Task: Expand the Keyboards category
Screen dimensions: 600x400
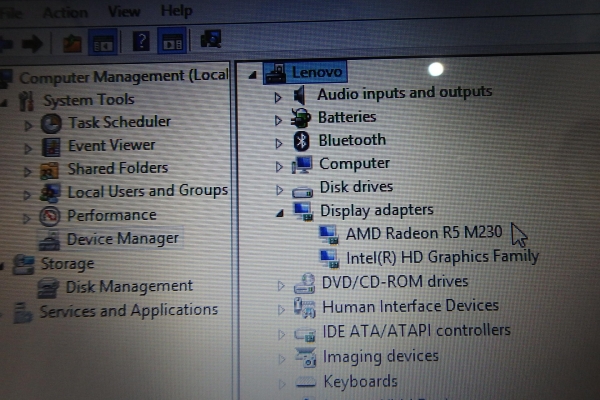Action: tap(282, 384)
